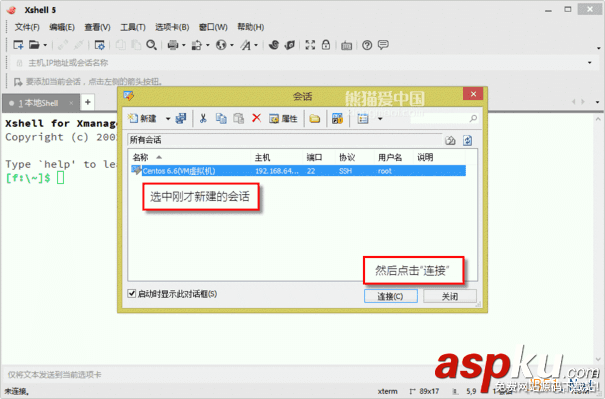The height and width of the screenshot is (399, 605).
Task: Expand the view mode dropdown arrow in dialog
Action: pos(380,119)
